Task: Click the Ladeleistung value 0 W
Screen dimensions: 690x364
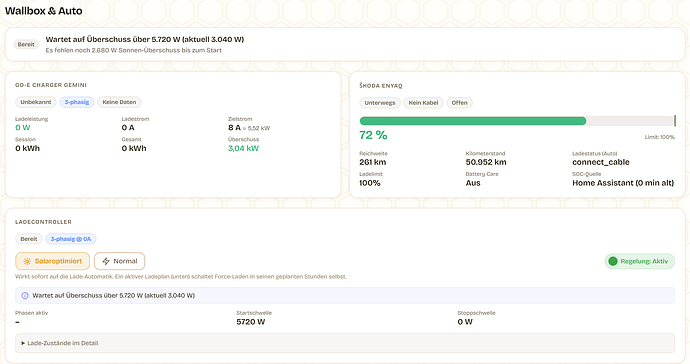Action: pyautogui.click(x=23, y=128)
